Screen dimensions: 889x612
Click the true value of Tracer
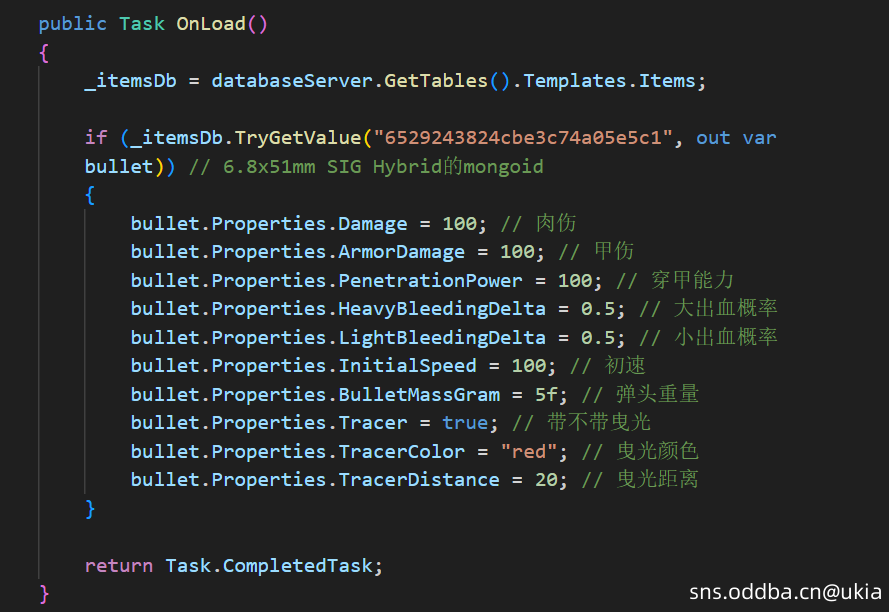pyautogui.click(x=465, y=423)
